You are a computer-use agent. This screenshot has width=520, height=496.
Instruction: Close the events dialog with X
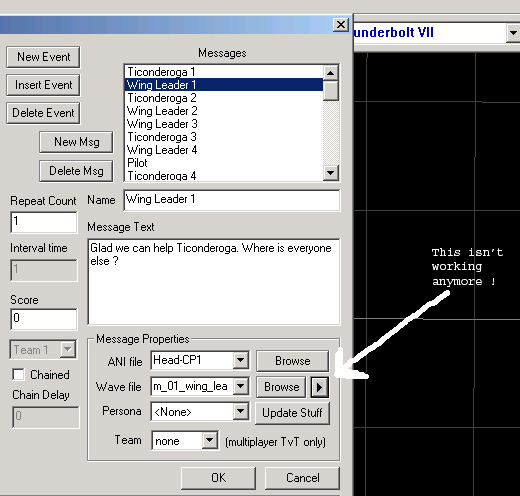tap(341, 25)
